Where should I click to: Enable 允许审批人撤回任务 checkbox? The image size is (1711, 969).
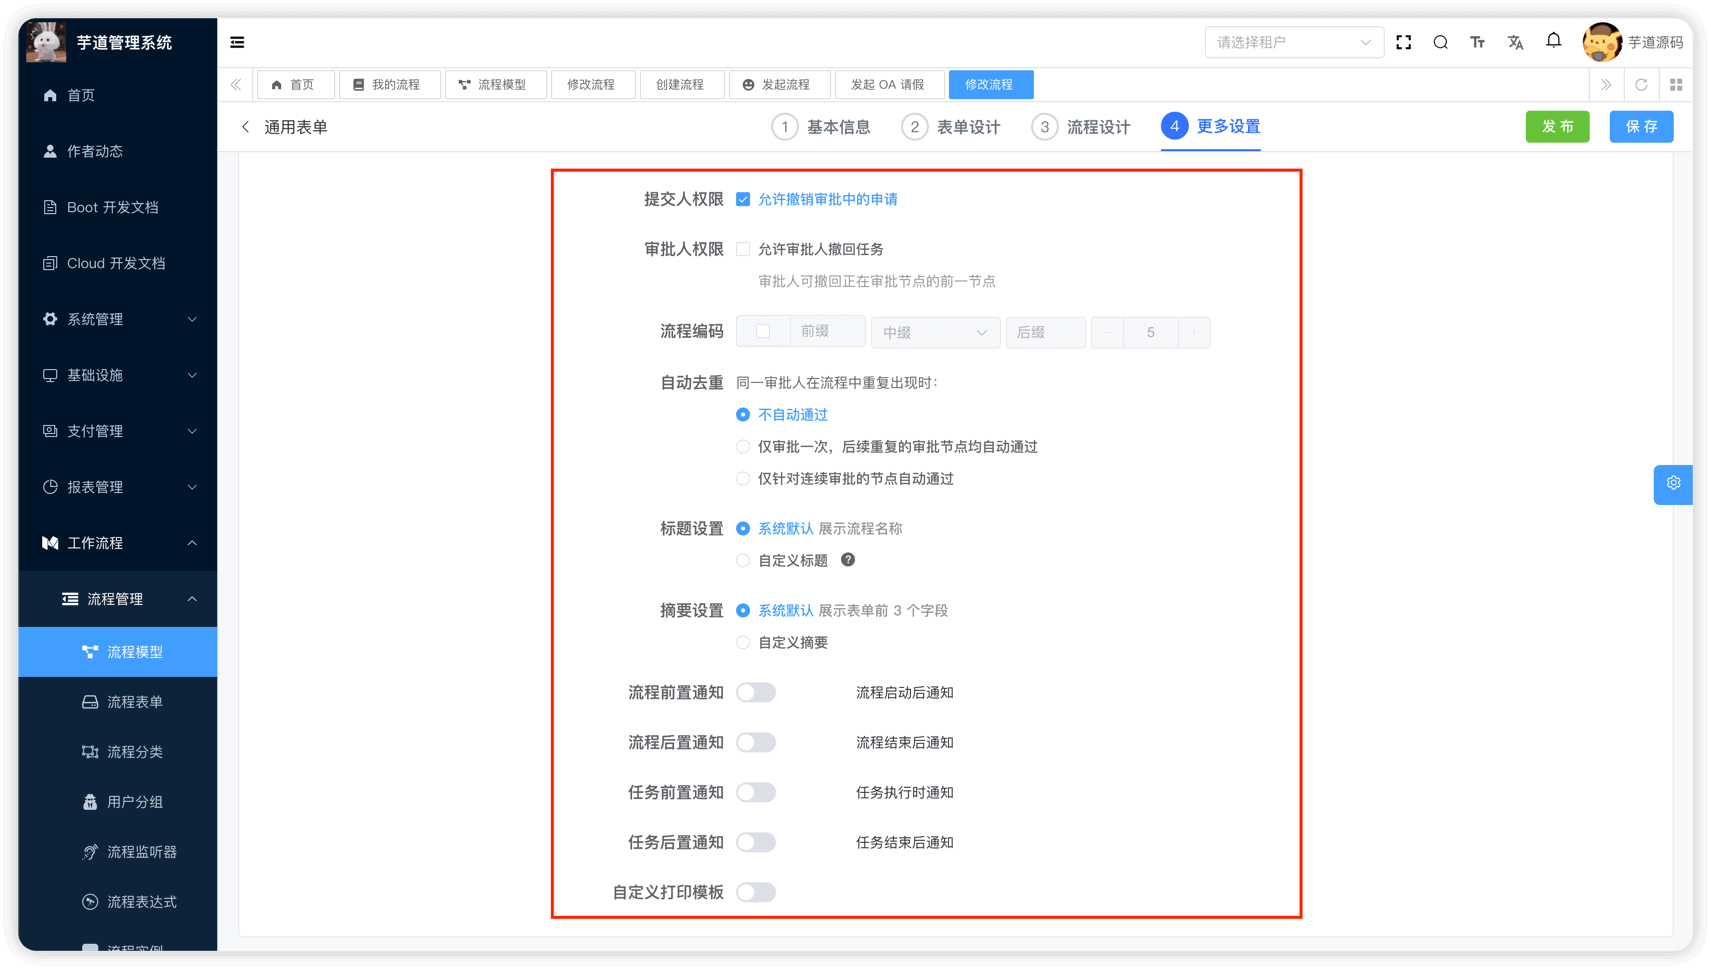click(743, 248)
